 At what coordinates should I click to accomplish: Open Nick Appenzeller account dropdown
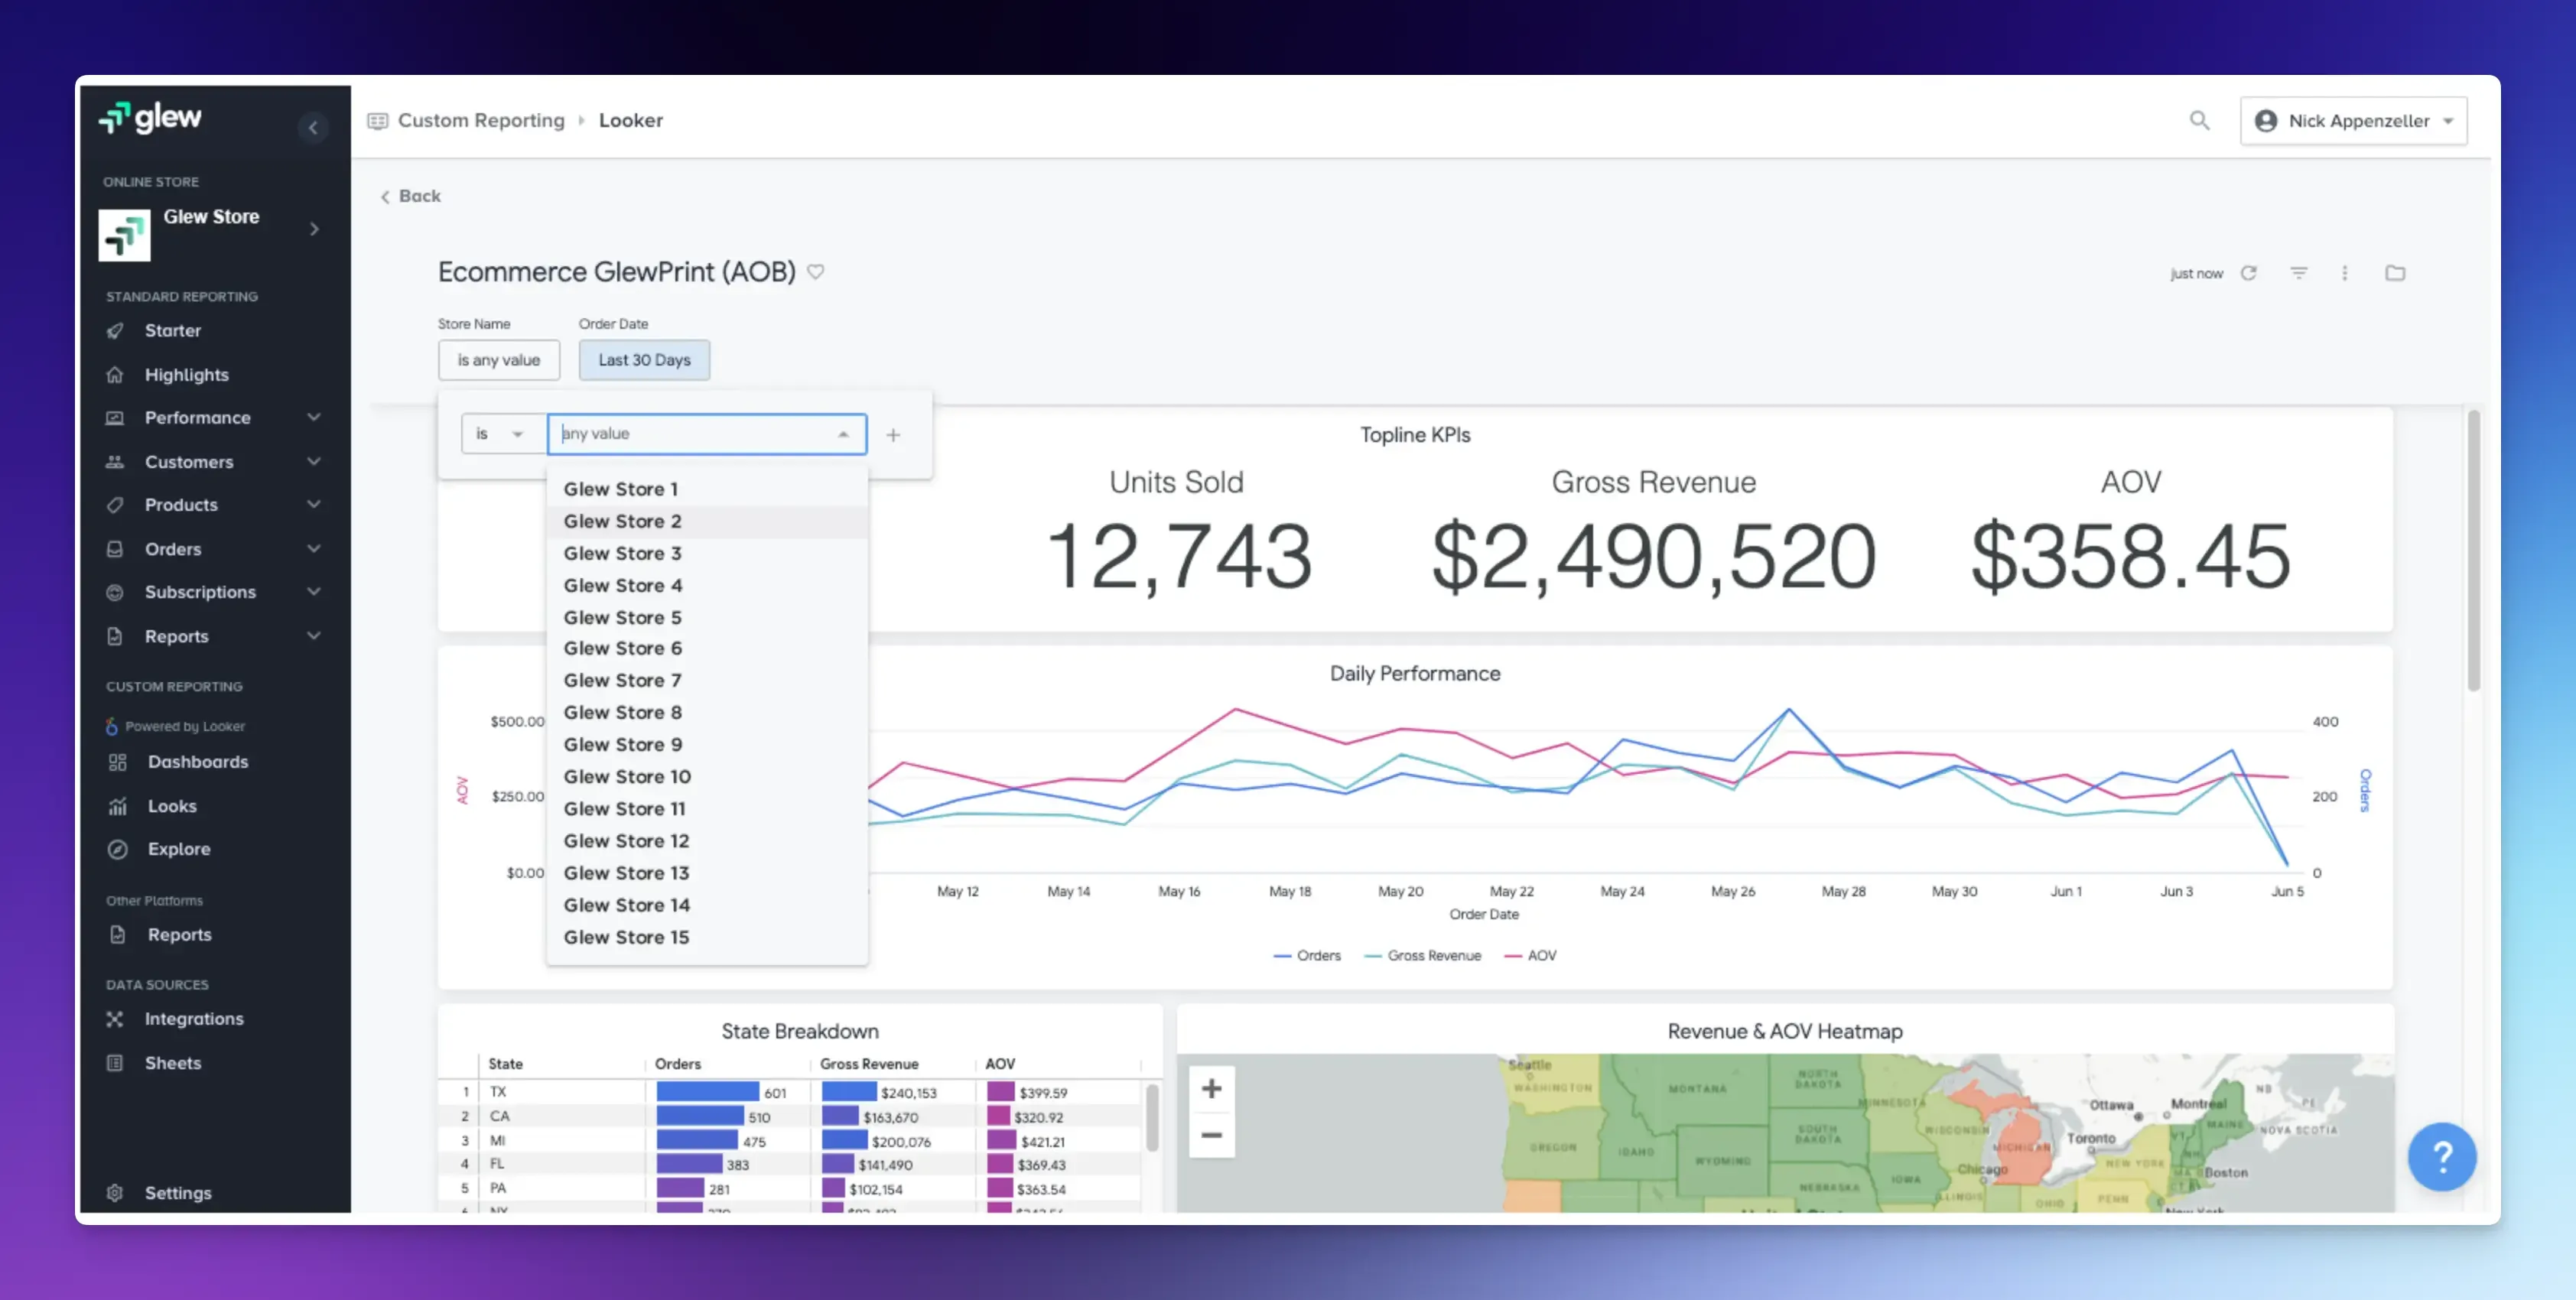tap(2353, 121)
